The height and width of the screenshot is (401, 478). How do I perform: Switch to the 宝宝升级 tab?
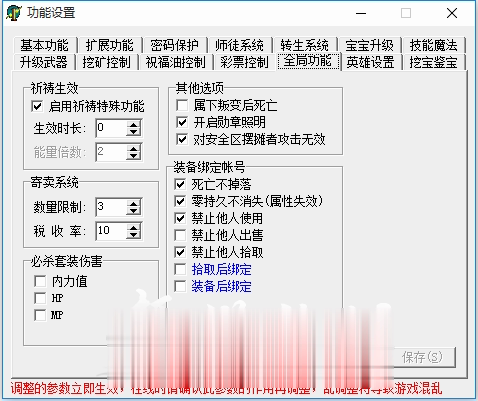point(369,45)
